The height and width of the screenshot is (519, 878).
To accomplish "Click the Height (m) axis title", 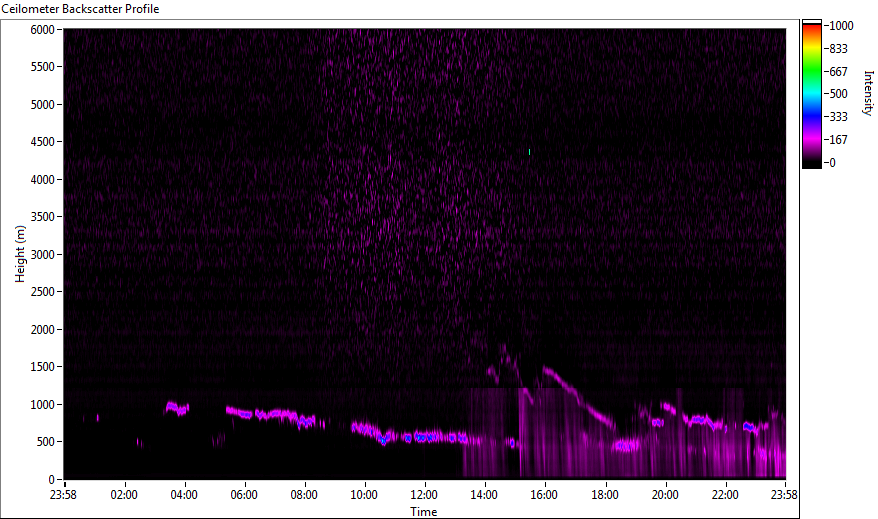I will coord(20,254).
